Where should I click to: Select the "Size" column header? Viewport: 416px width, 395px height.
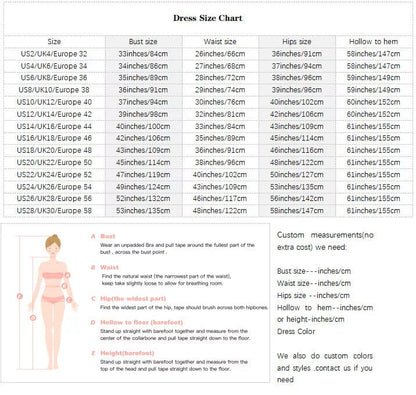pyautogui.click(x=54, y=42)
